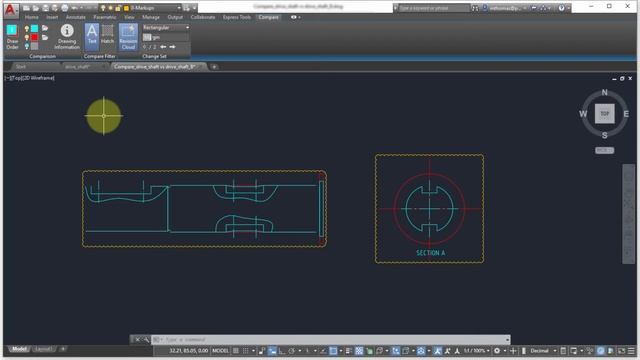Switch to the Annotate ribbon tab
Image resolution: width=640 pixels, height=360 pixels.
76,17
